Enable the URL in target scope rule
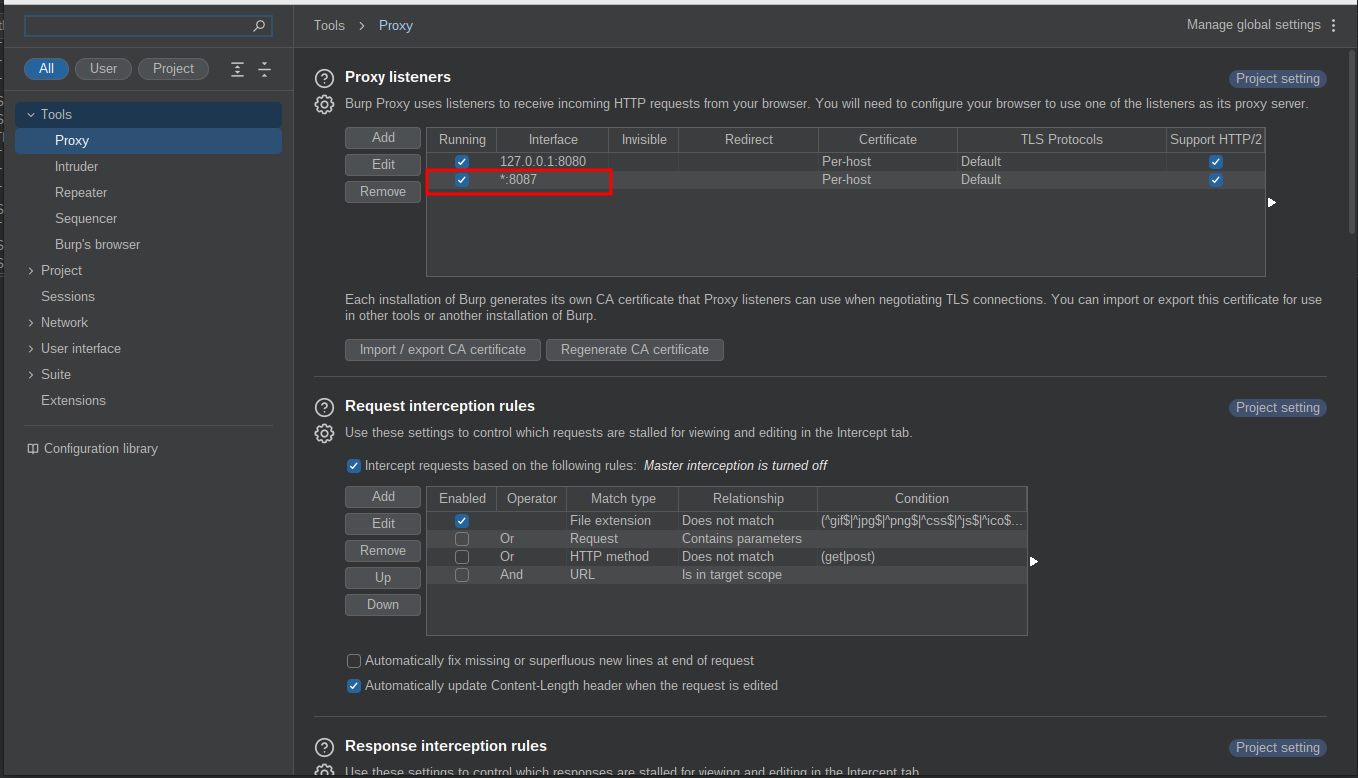This screenshot has width=1358, height=778. click(x=462, y=575)
